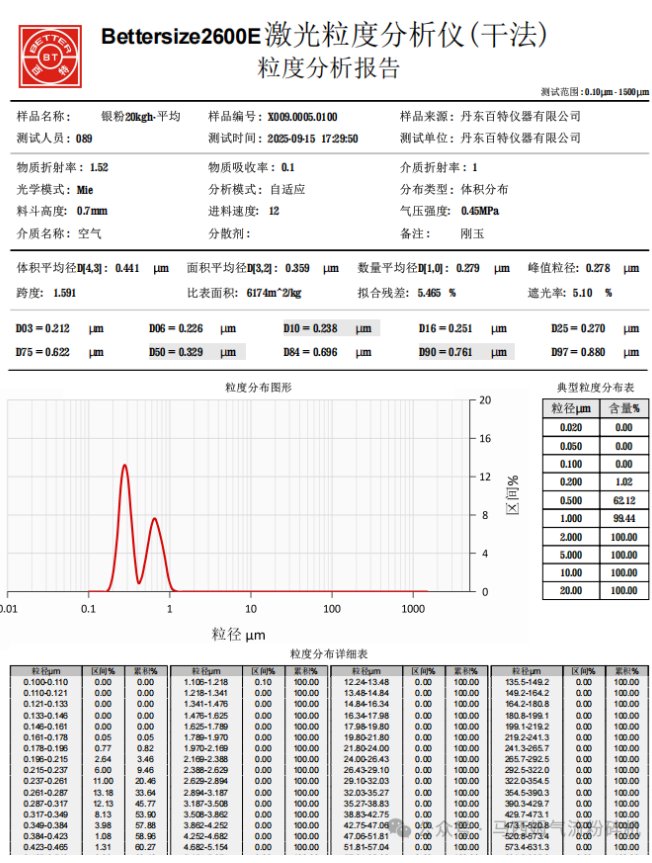Click the D75 = 0.622 entry
The width and height of the screenshot is (652, 863).
click(x=59, y=352)
